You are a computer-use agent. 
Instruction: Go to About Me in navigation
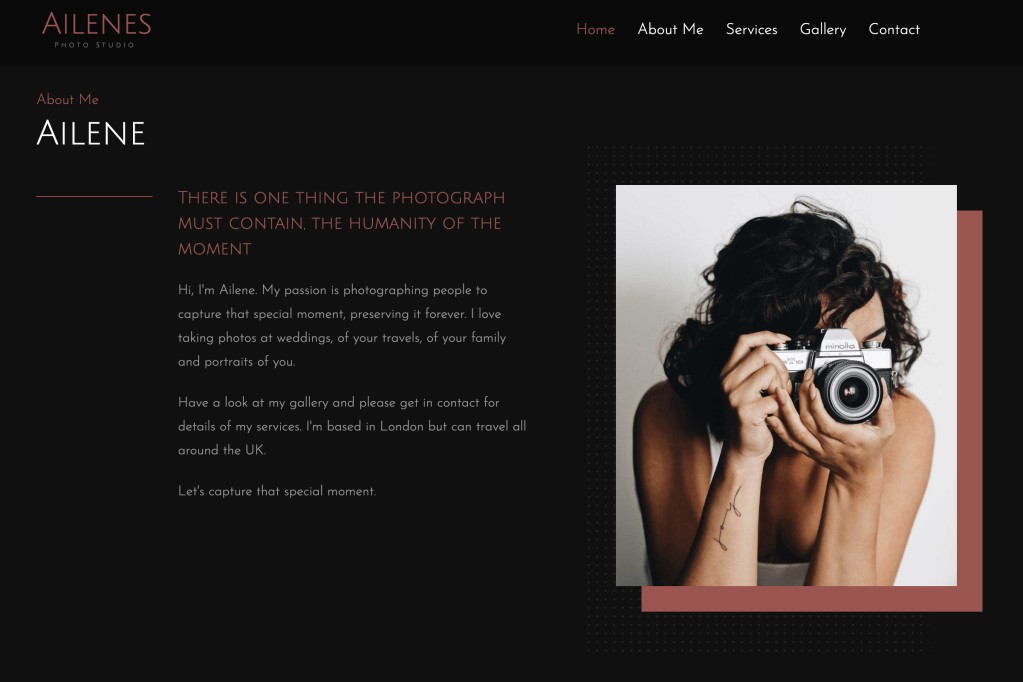[x=670, y=29]
